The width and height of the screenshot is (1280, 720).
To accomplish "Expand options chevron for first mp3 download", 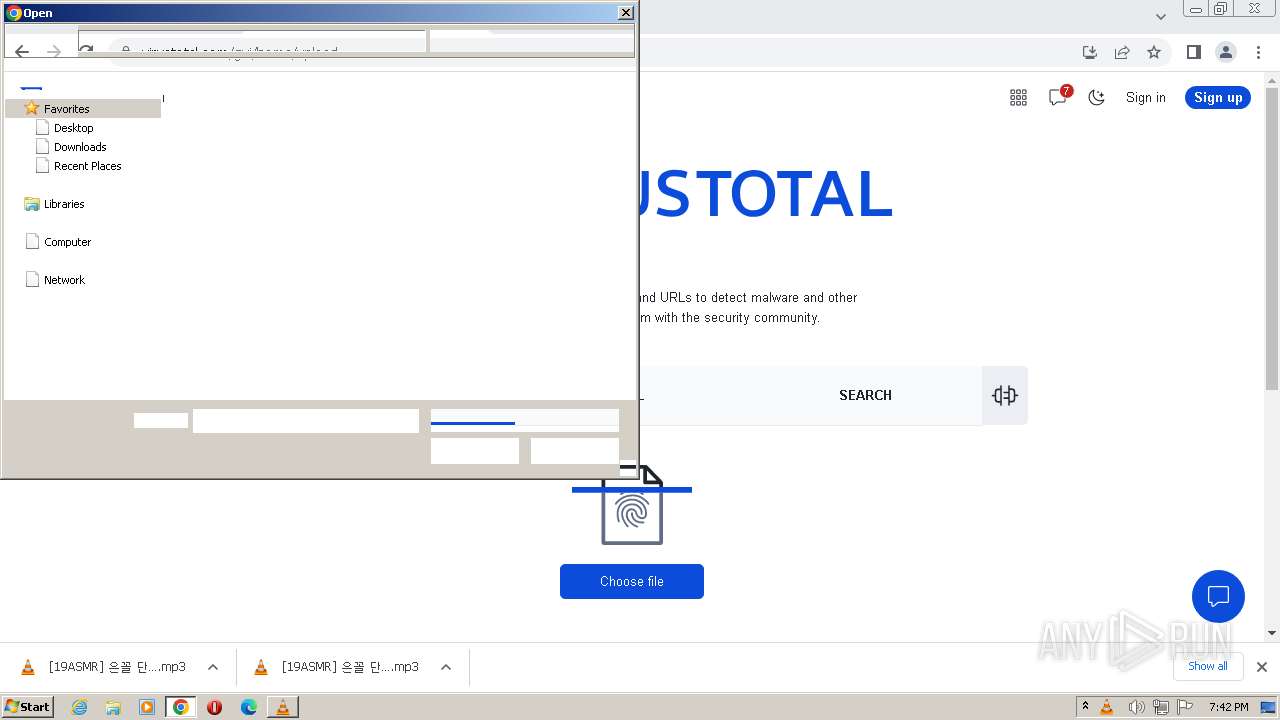I will [213, 667].
